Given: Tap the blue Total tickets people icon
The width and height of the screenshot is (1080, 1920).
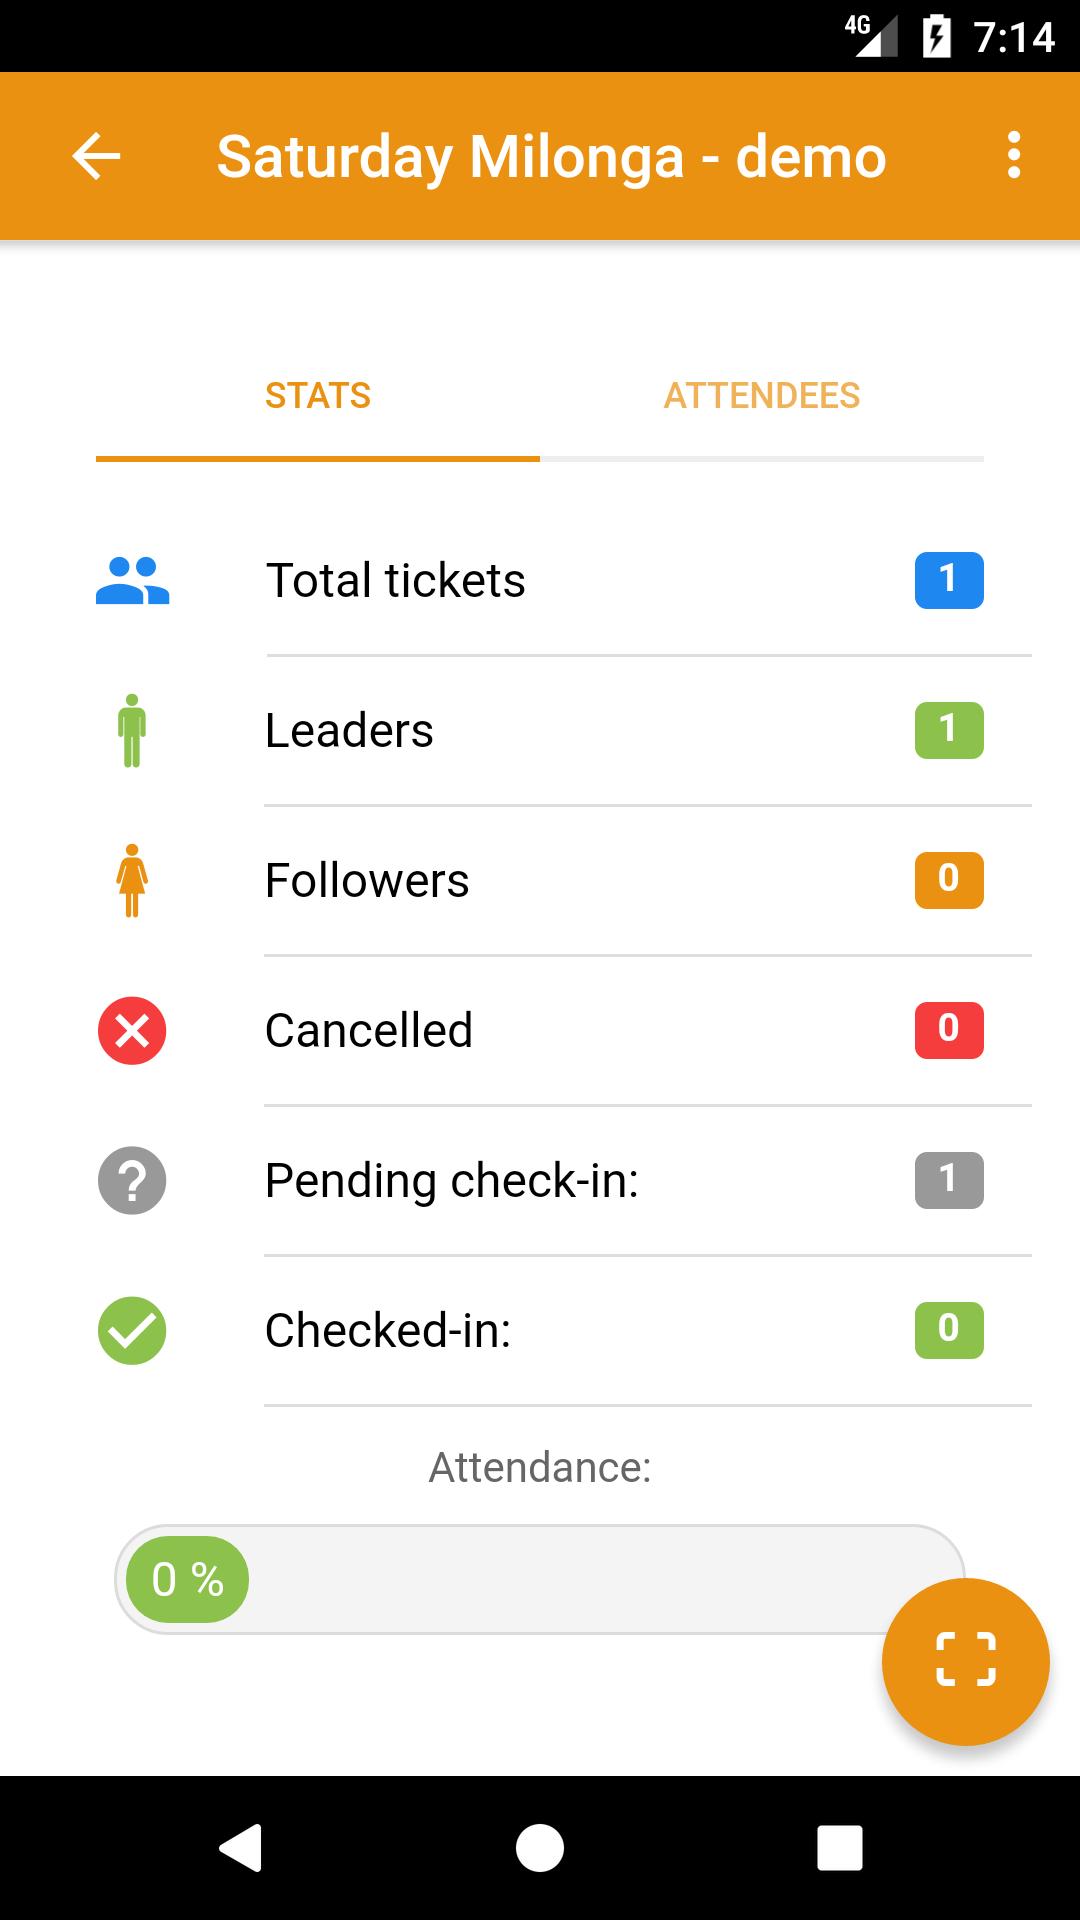Looking at the screenshot, I should [132, 581].
